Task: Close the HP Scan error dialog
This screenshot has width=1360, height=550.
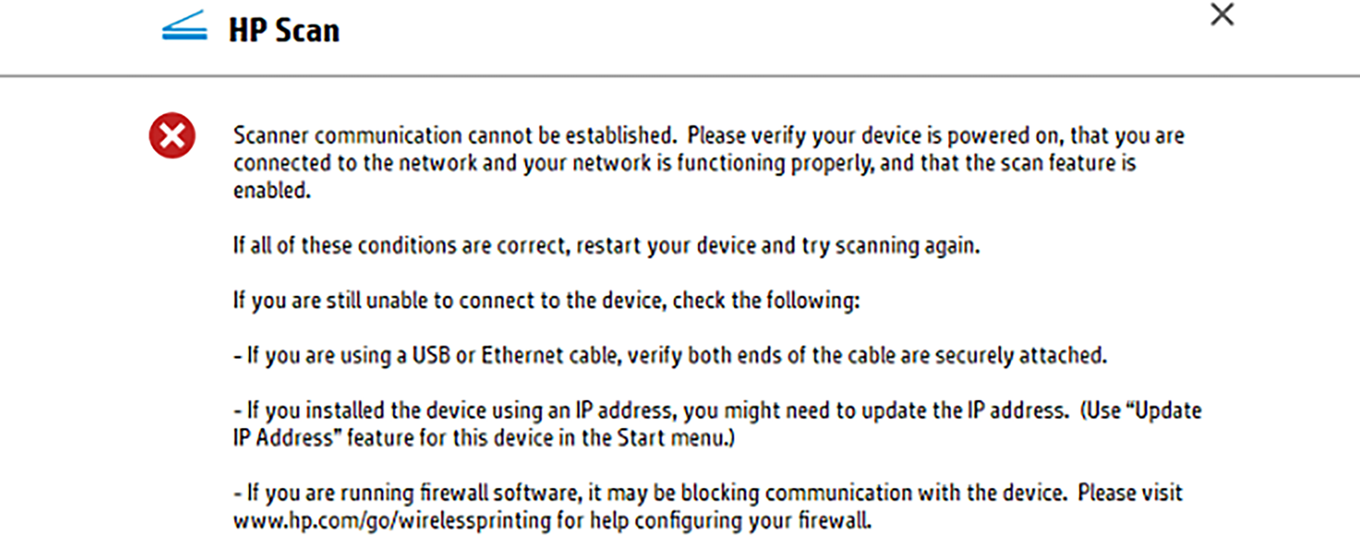Action: (x=1222, y=15)
